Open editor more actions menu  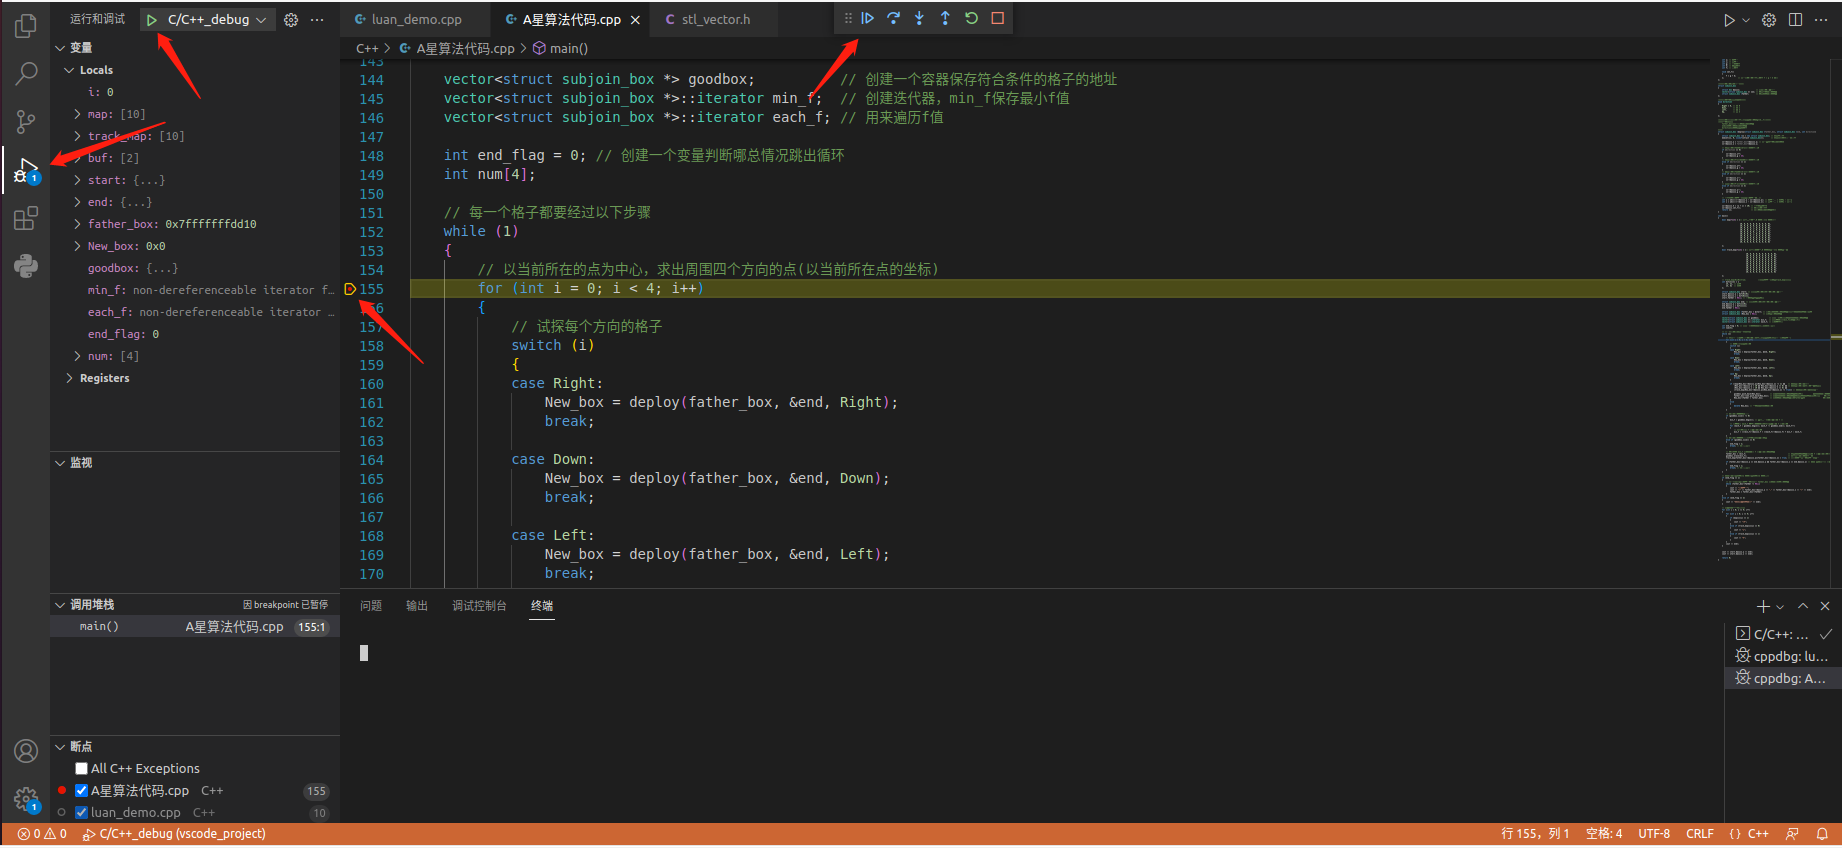1821,20
